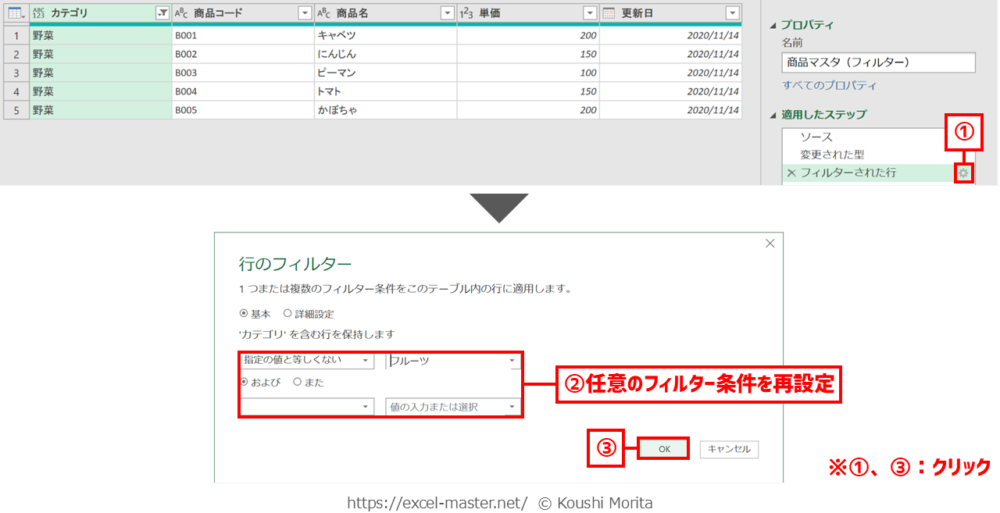The width and height of the screenshot is (1000, 513).
Task: Open the 値の入力または選択 dropdown
Action: tap(512, 406)
